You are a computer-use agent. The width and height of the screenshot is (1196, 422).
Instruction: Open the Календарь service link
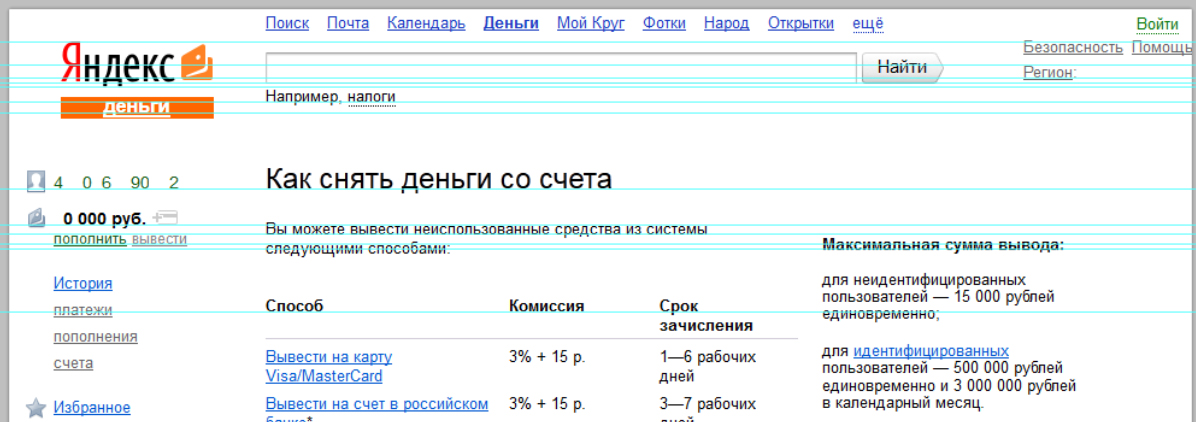[x=426, y=24]
